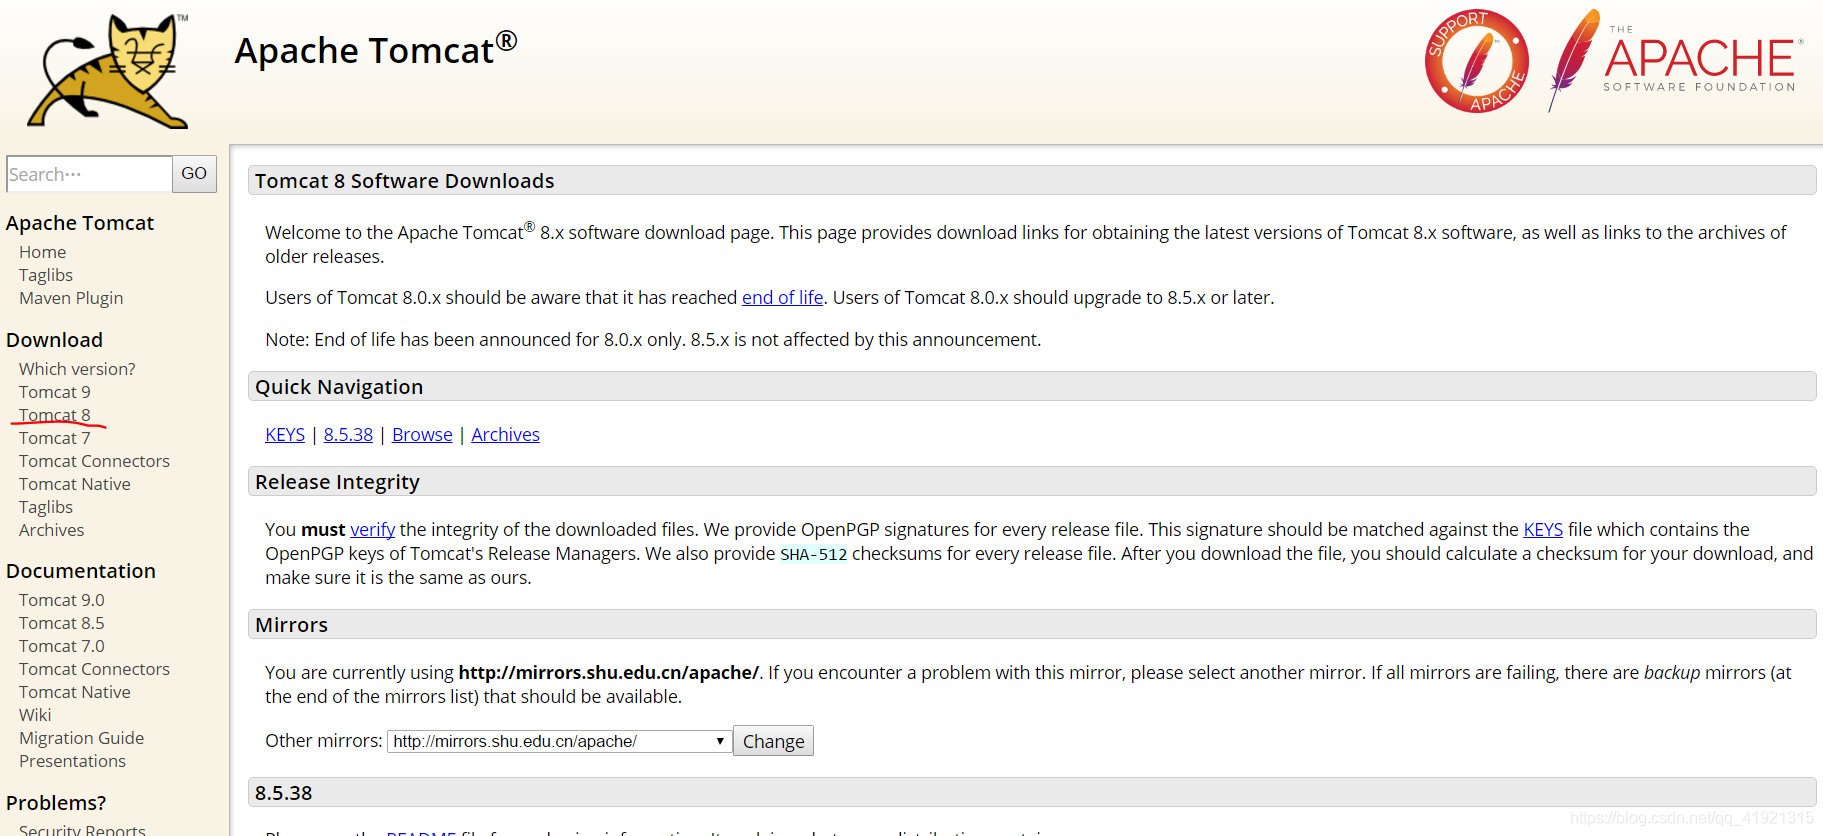Go to Tomcat 9 download page
Viewport: 1823px width, 836px height.
55,392
